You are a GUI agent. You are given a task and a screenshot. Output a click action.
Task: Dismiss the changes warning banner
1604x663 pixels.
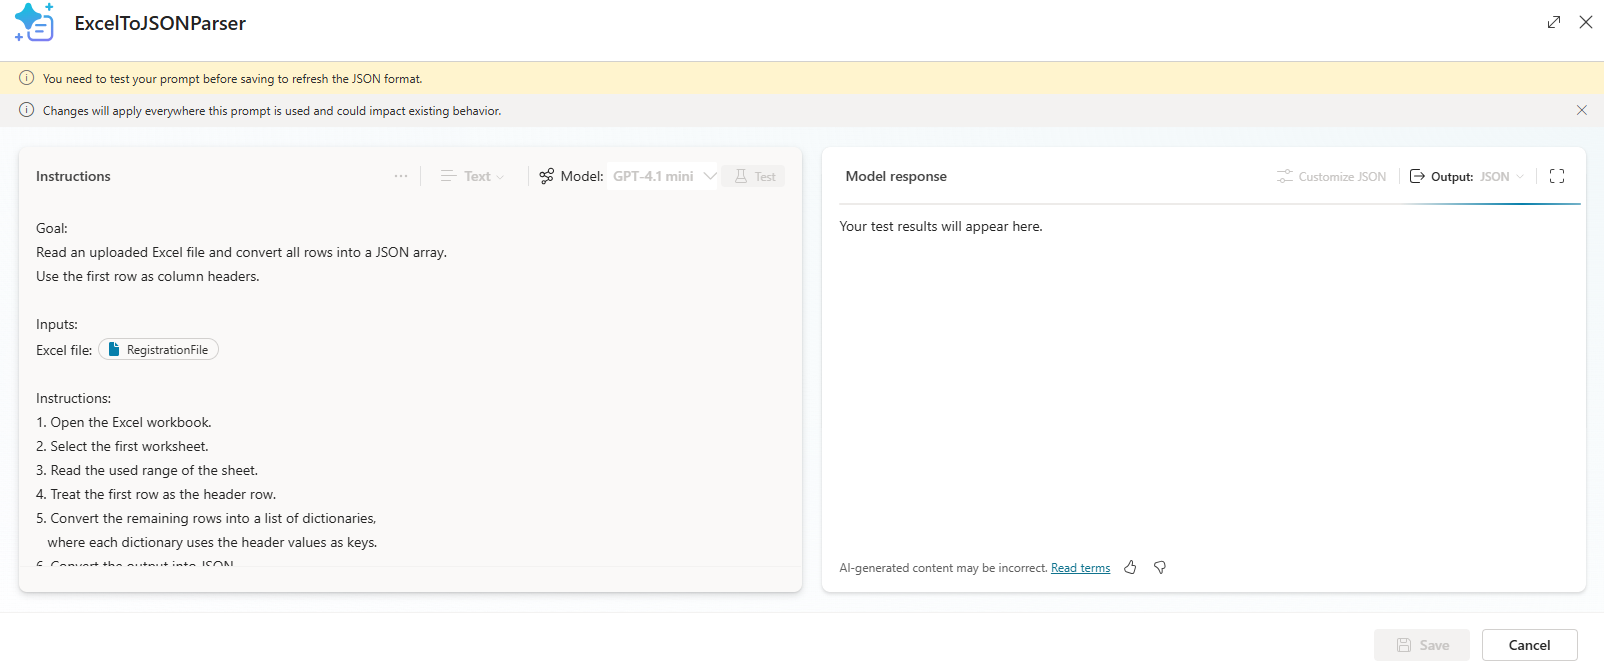pos(1581,110)
